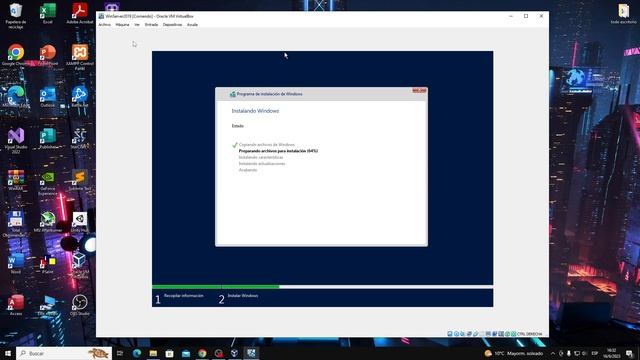Open Papelera de reciclaje on desktop
Viewport: 640px width, 360px height.
16,16
